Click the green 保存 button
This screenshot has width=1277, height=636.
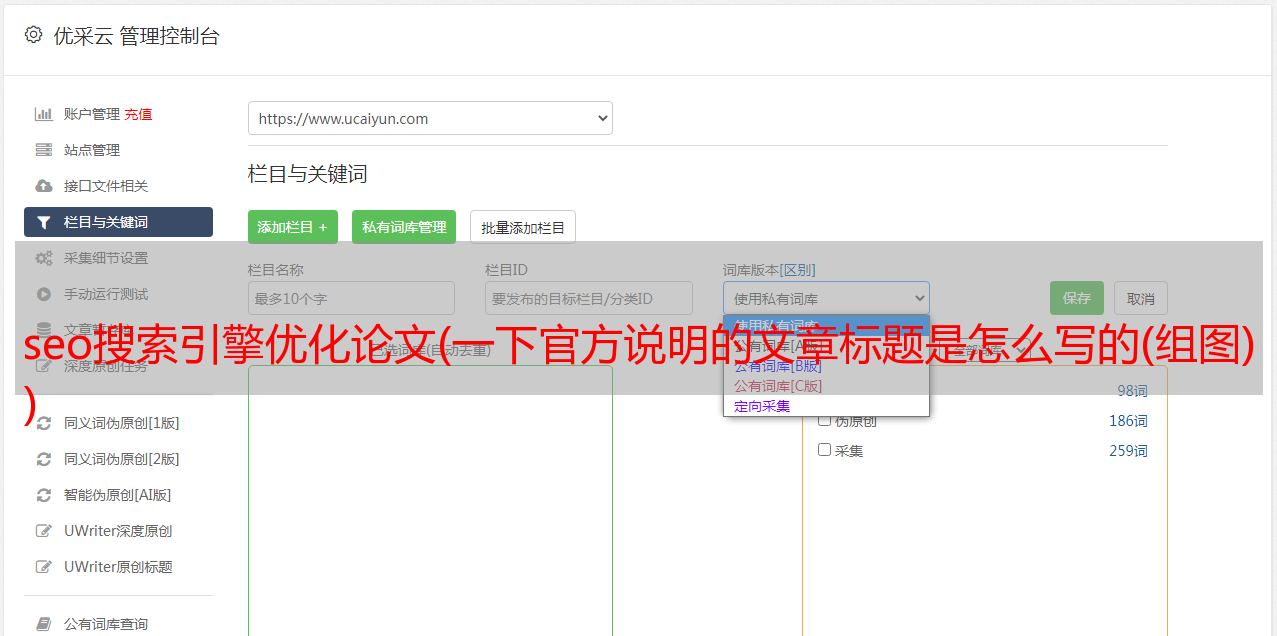pyautogui.click(x=1077, y=298)
